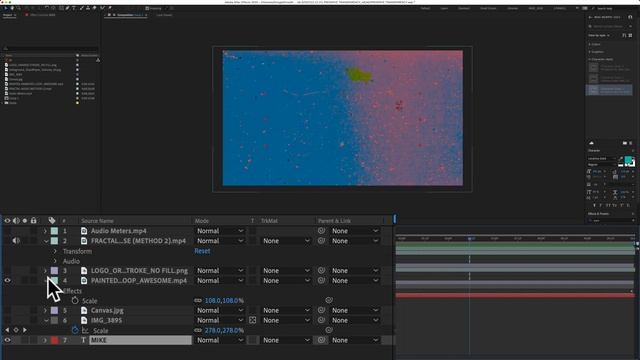640x360 pixels.
Task: Open TrkMat dropdown for LOGO_OR...TROKE_NO FILL.png
Action: (286, 271)
